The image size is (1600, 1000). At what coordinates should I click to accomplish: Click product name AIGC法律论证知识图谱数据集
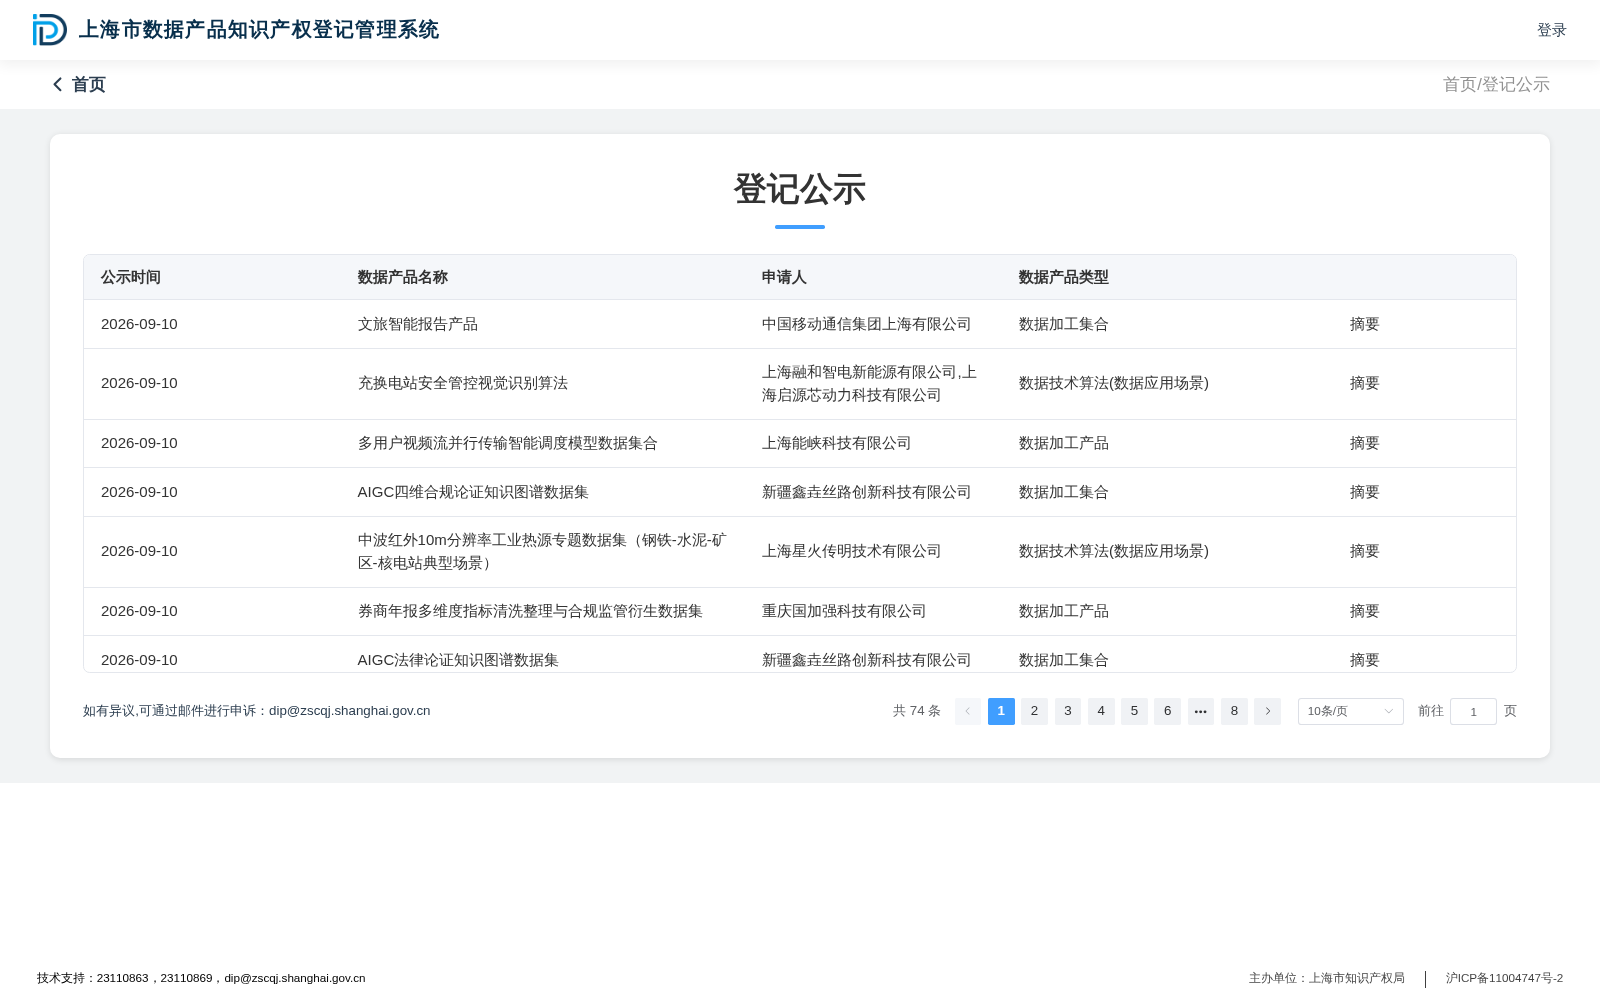point(458,660)
